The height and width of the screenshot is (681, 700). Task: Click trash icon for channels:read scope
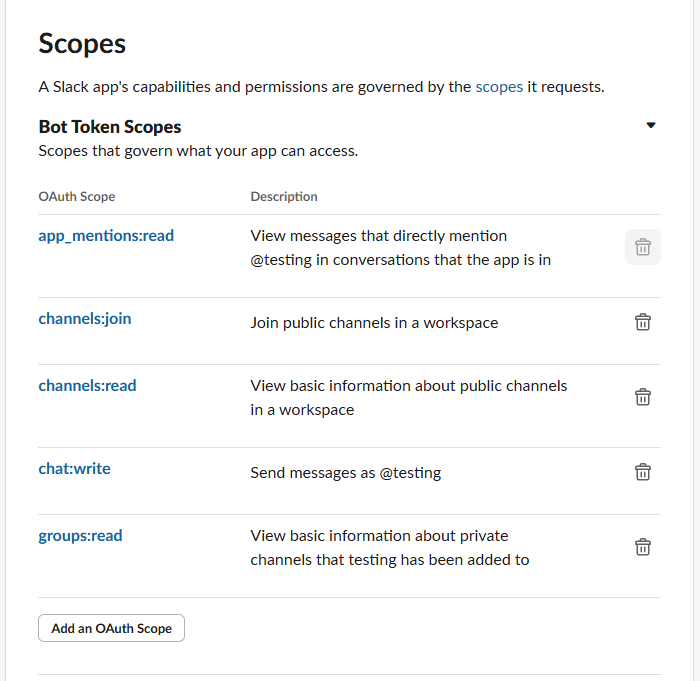pos(643,397)
